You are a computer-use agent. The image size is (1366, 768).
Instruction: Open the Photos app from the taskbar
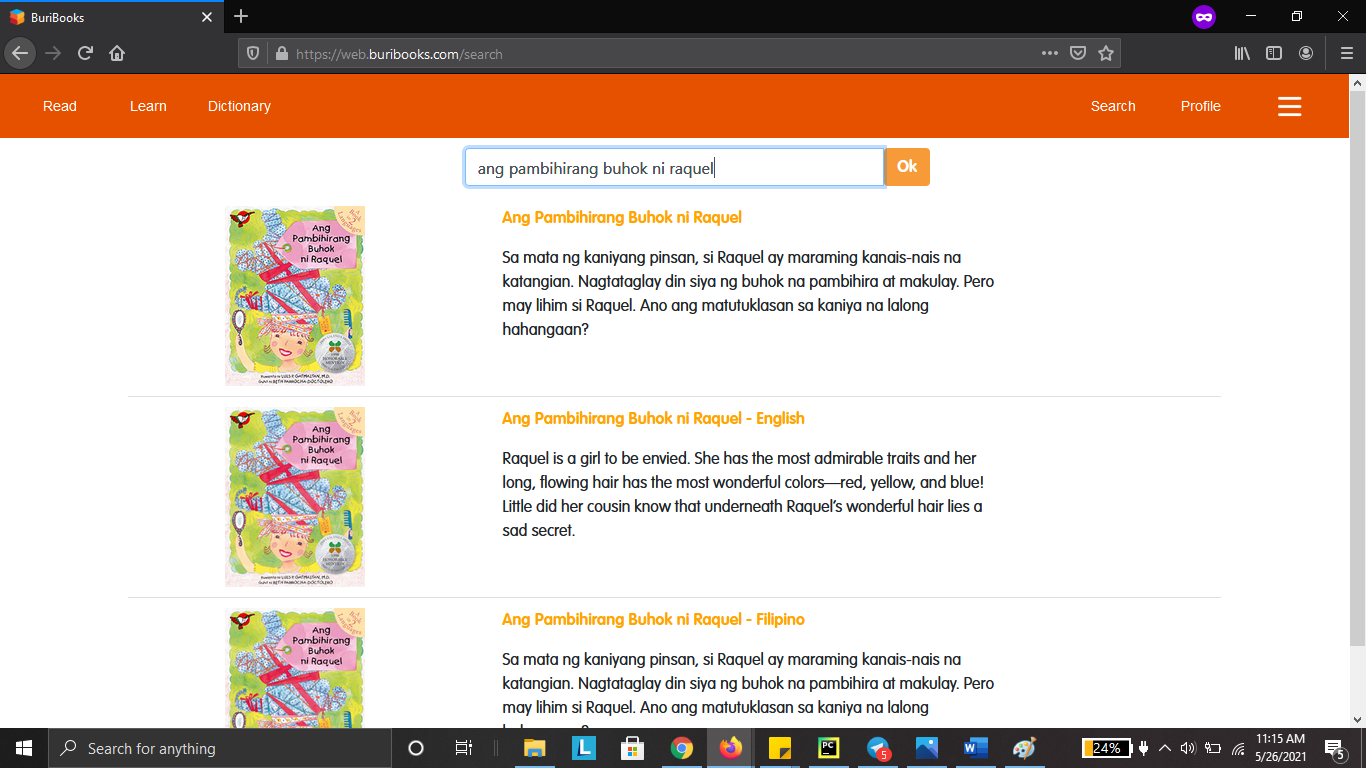pos(927,748)
